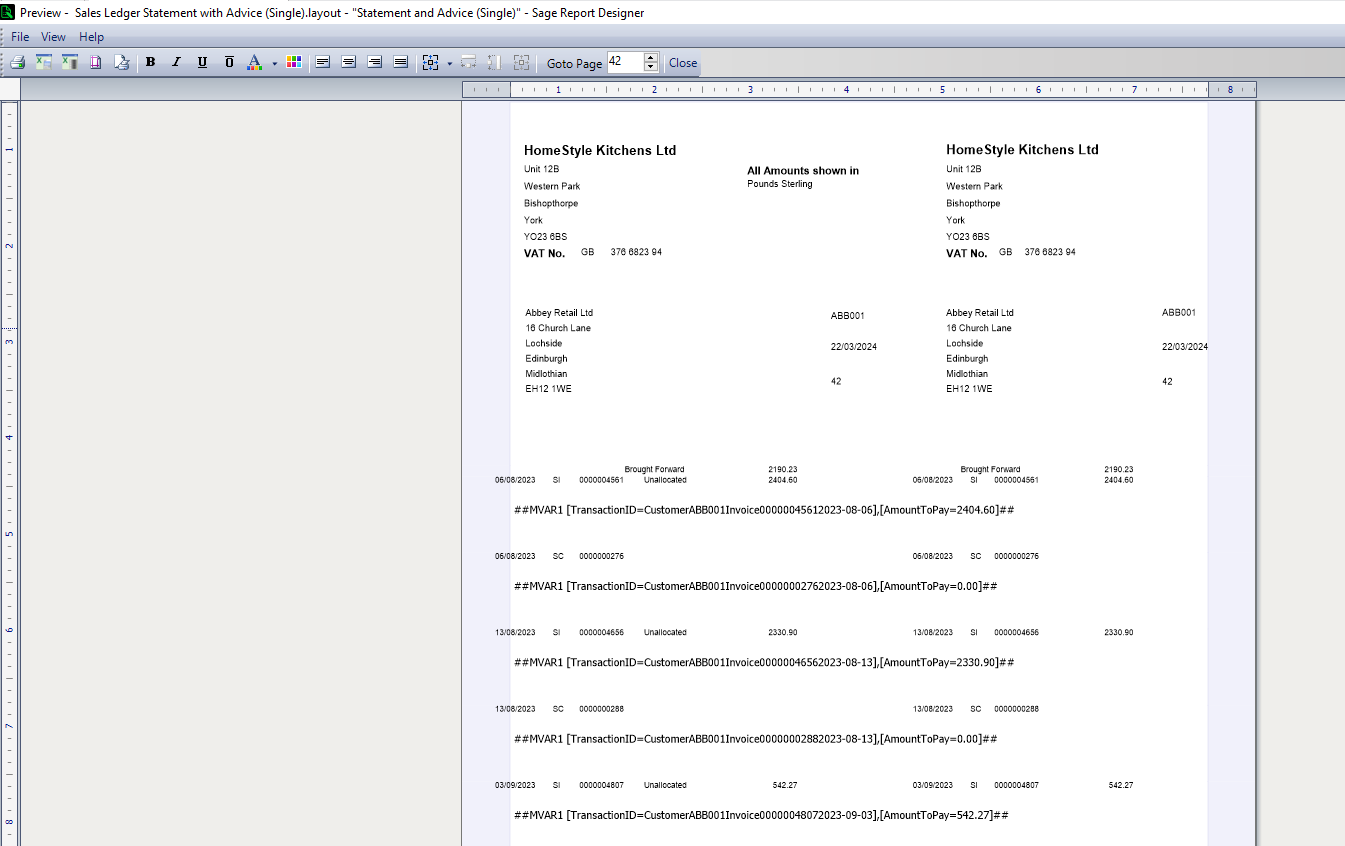Click MVAR1 line with AmountToPay=542.27
Image resolution: width=1345 pixels, height=846 pixels.
[x=761, y=815]
